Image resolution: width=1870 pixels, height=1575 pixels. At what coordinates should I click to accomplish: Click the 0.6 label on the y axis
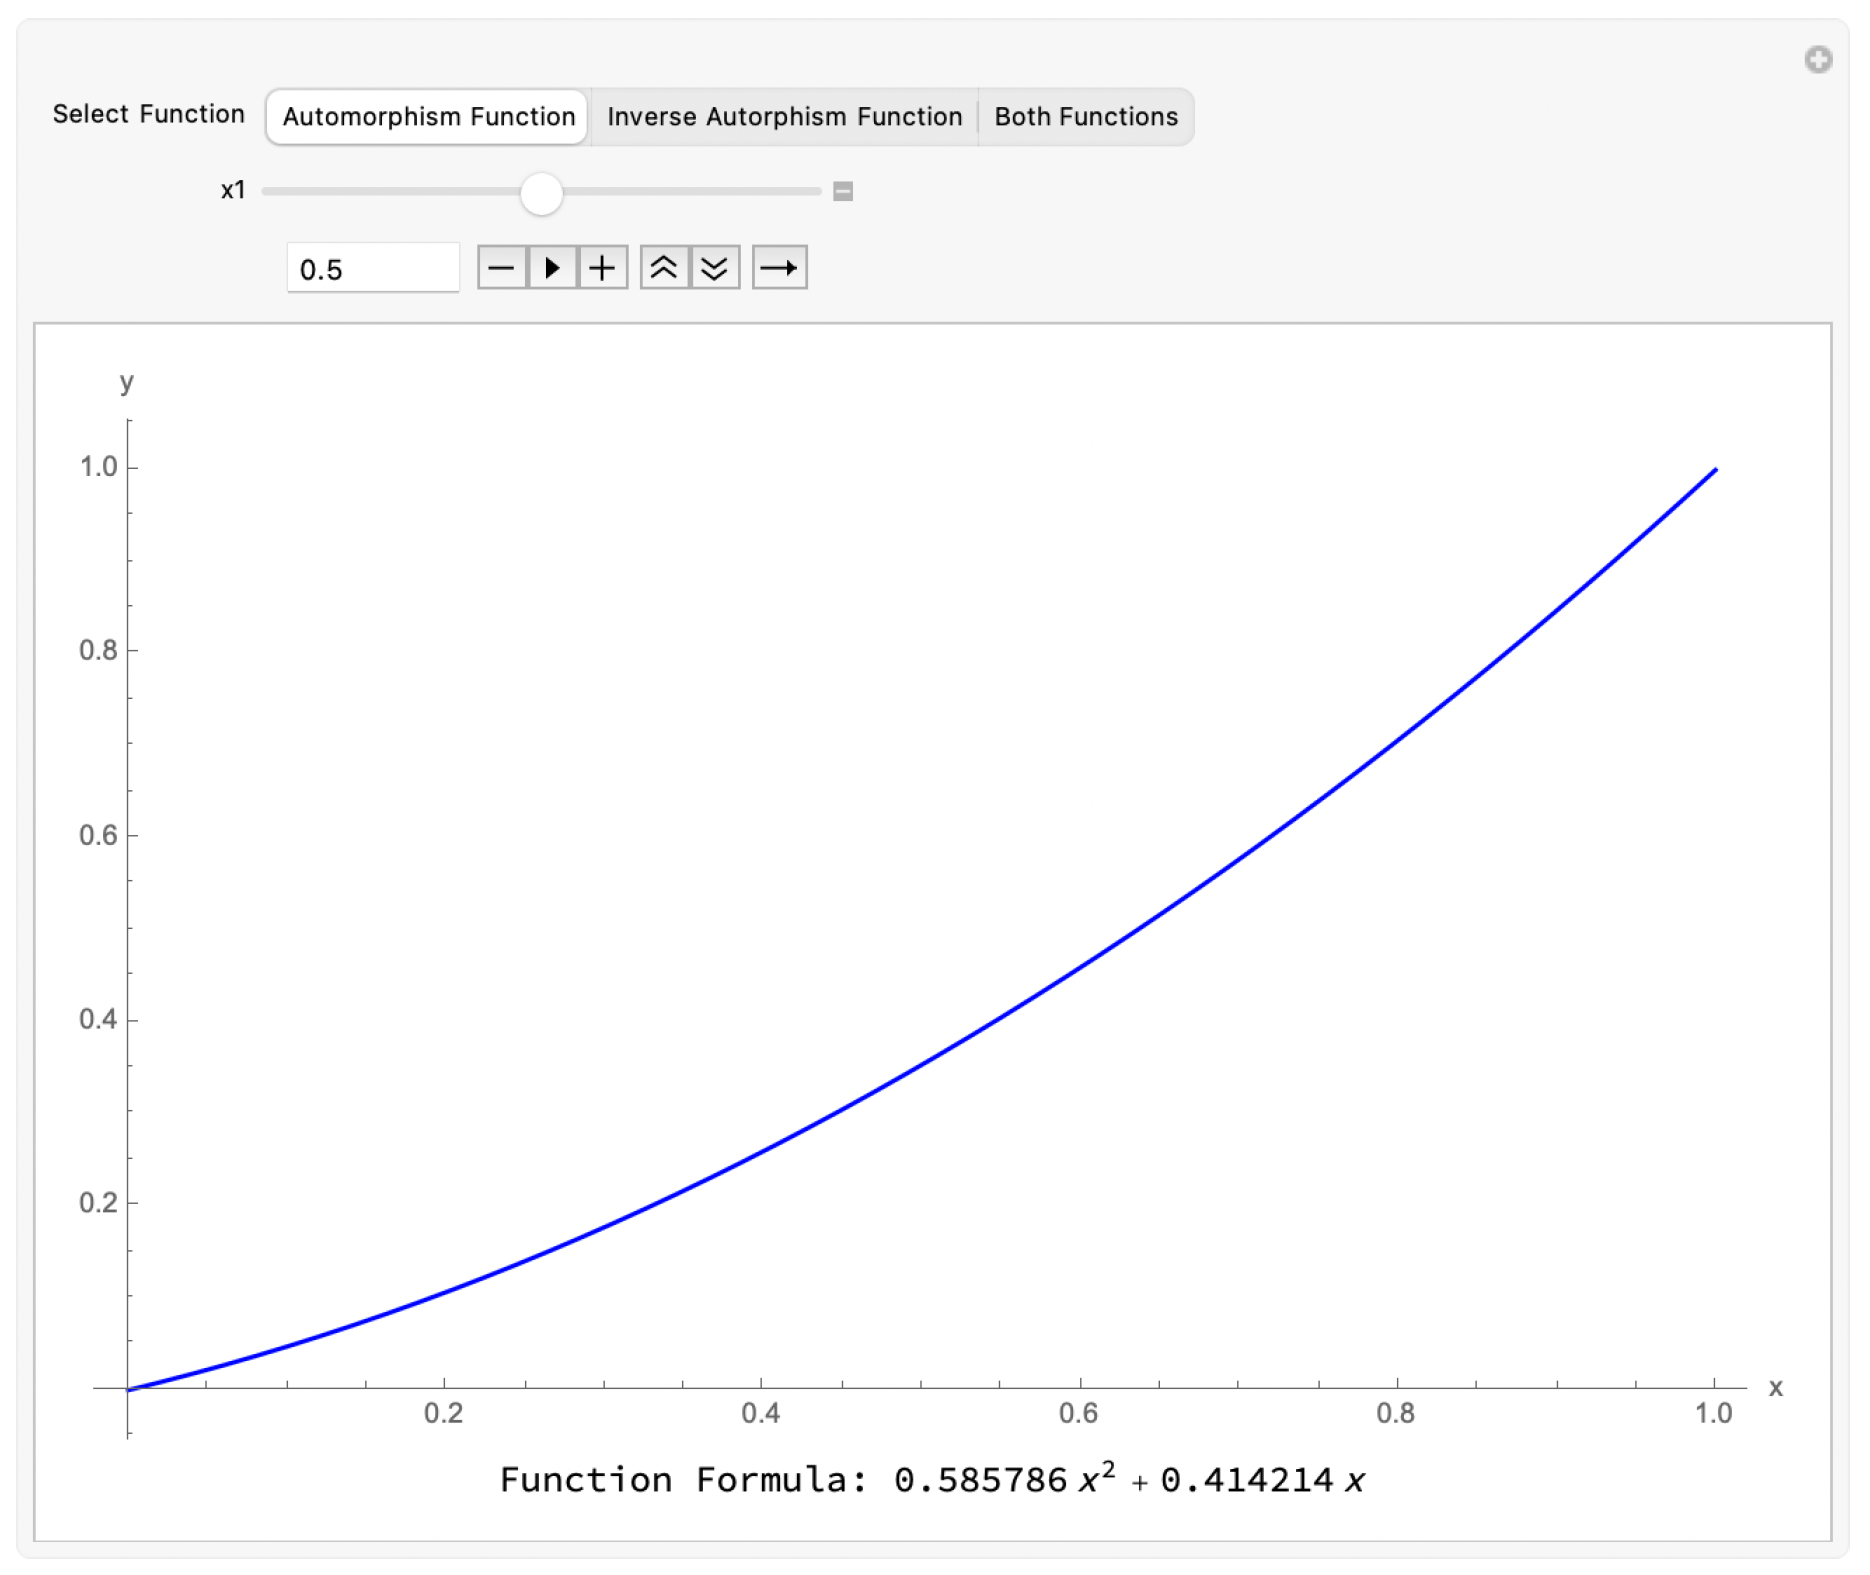pos(98,835)
